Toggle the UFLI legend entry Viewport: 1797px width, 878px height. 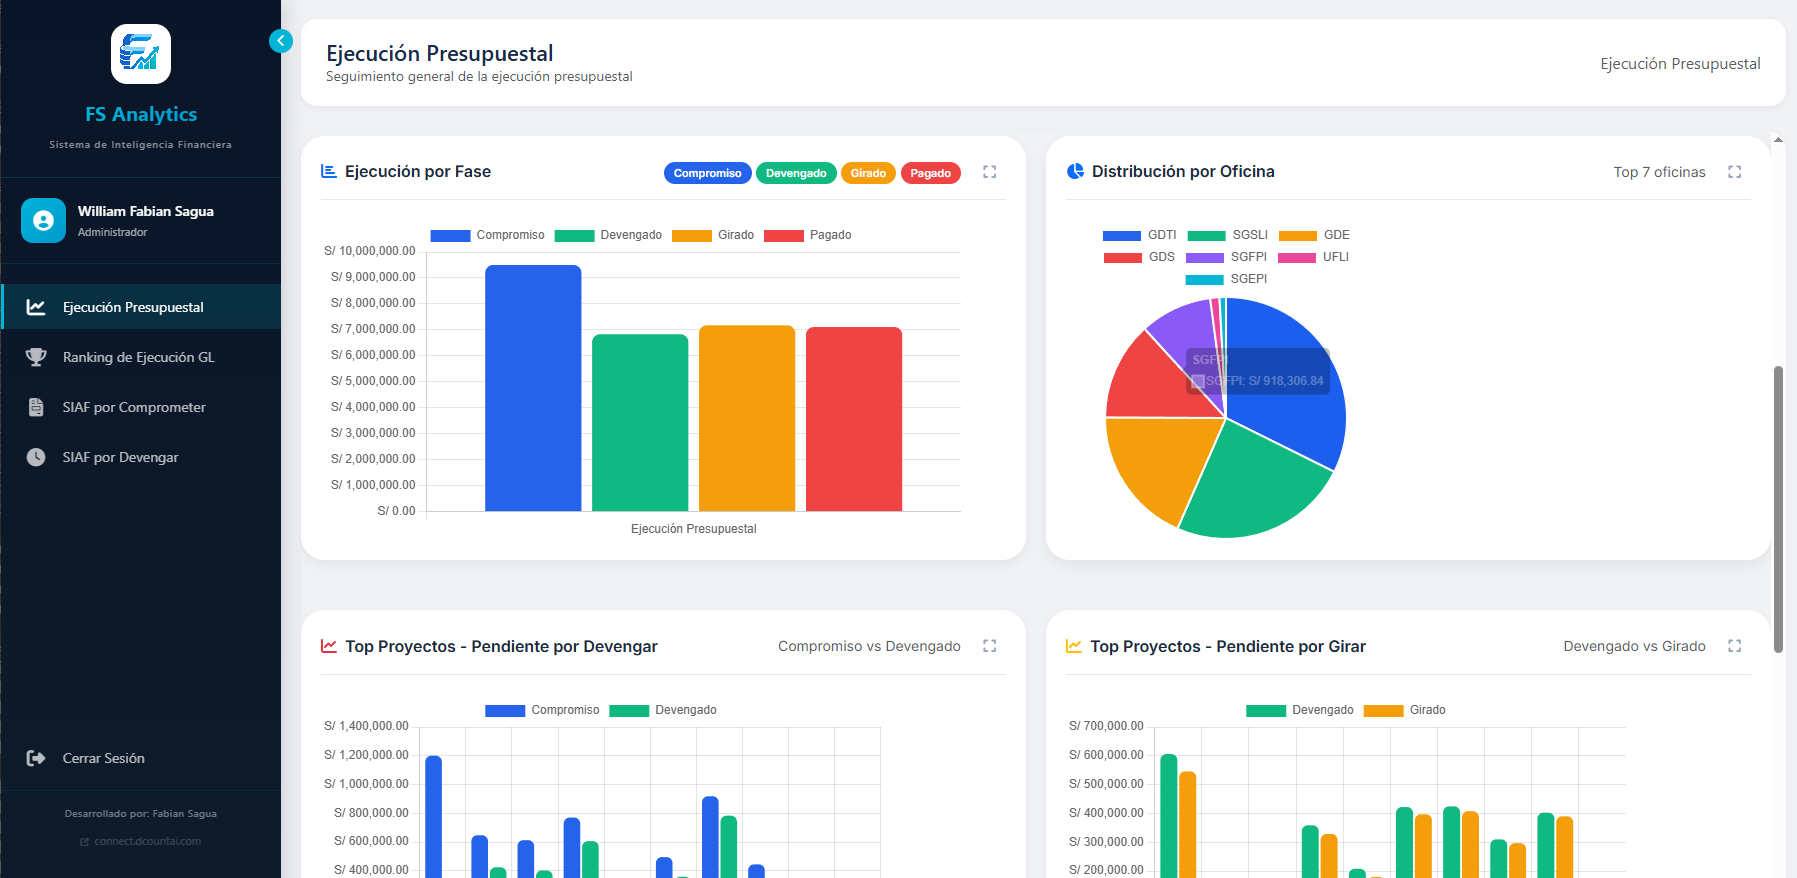click(1313, 257)
